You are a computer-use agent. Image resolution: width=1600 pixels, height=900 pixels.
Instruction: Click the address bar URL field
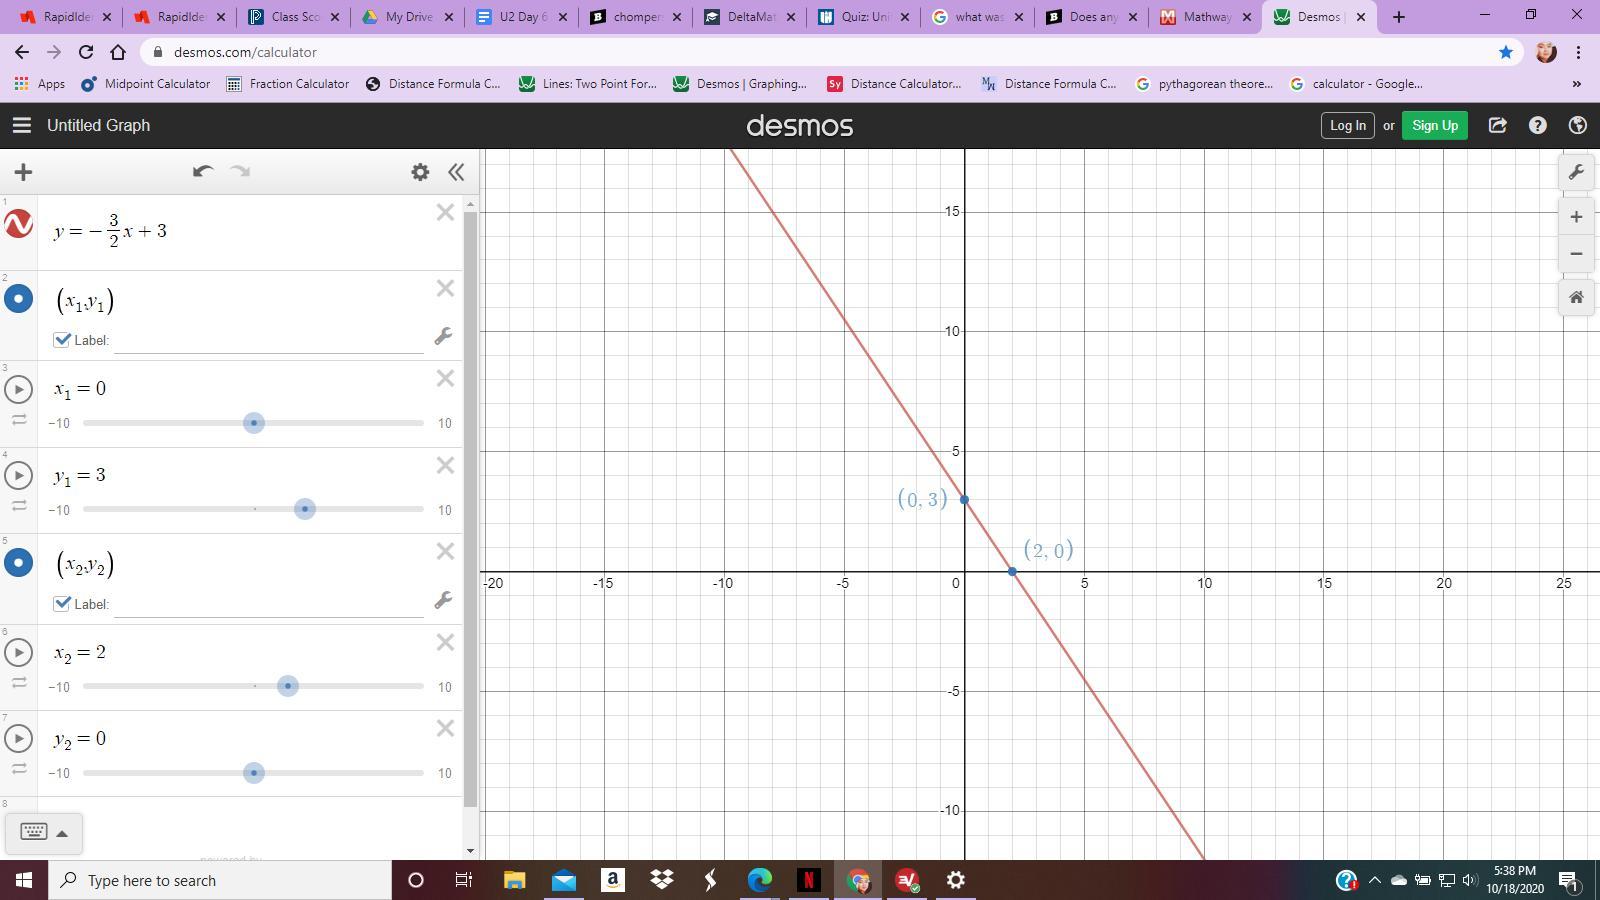tap(830, 52)
